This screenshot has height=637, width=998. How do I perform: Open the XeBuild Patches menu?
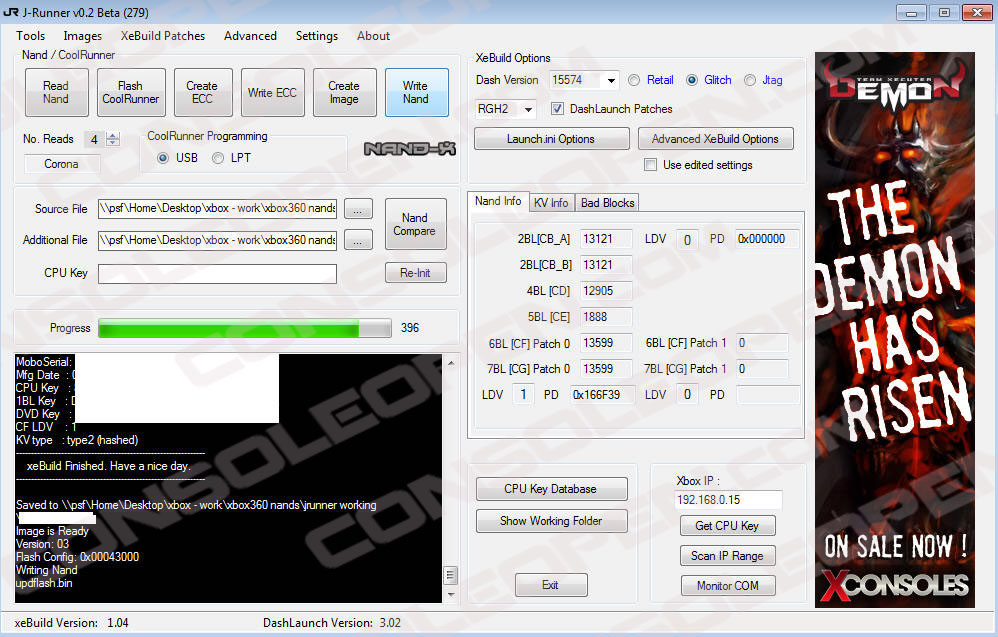(163, 36)
